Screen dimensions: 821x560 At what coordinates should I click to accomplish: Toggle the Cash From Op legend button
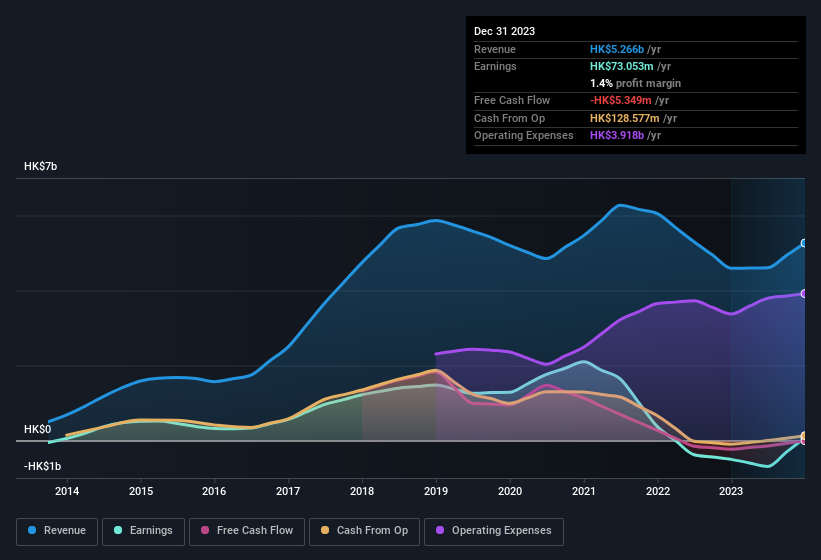(364, 531)
